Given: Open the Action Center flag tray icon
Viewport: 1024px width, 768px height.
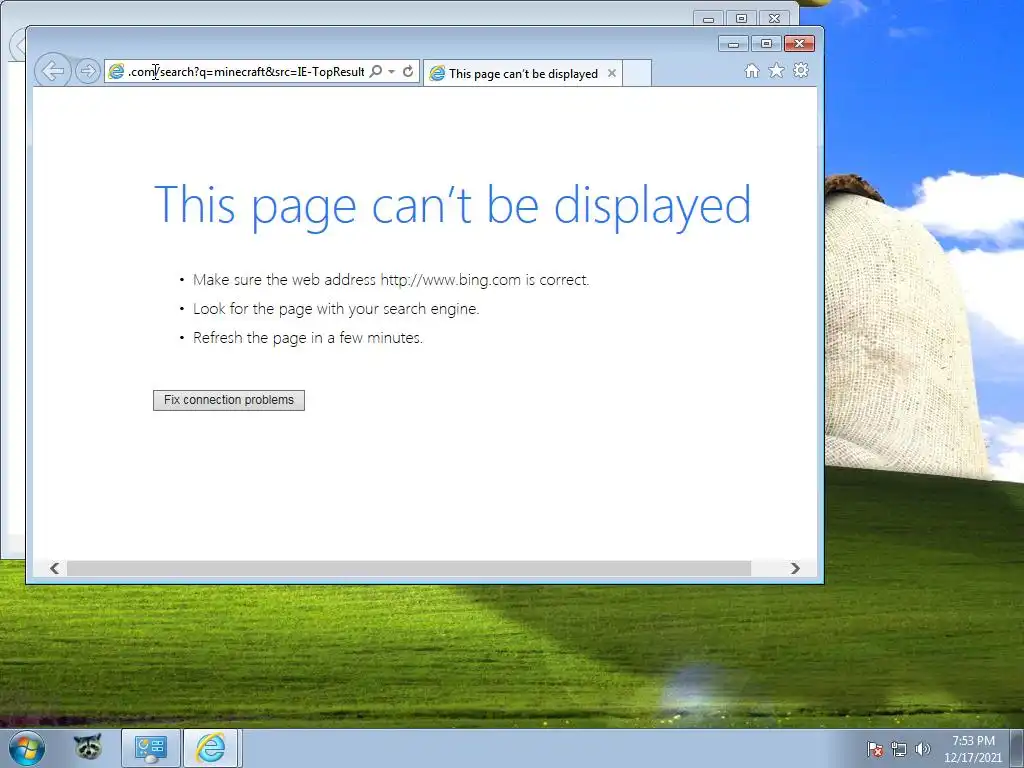Looking at the screenshot, I should pos(875,749).
